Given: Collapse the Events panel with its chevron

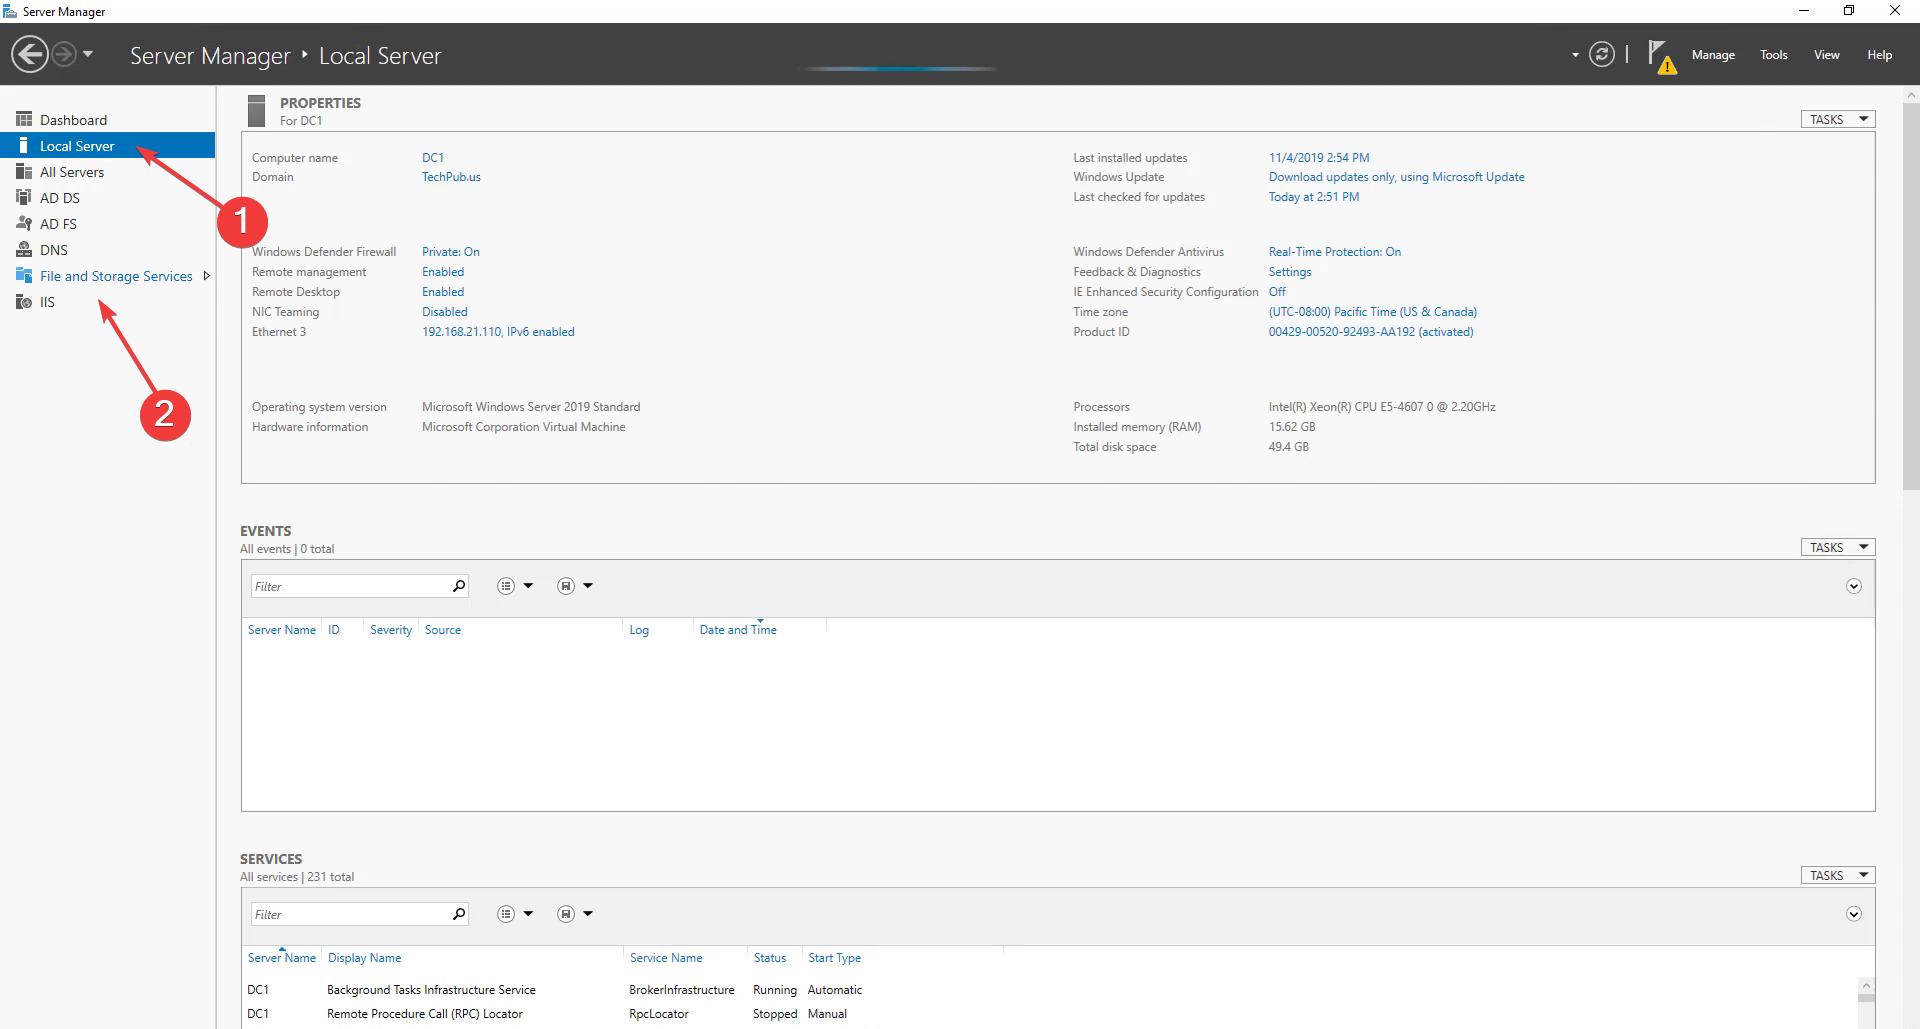Looking at the screenshot, I should (1853, 585).
